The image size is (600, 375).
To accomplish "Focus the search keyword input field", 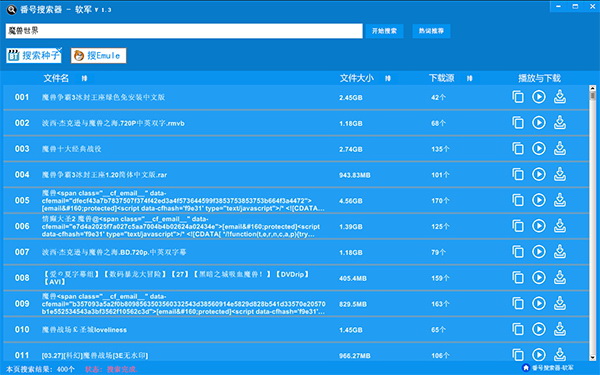I will pyautogui.click(x=184, y=31).
